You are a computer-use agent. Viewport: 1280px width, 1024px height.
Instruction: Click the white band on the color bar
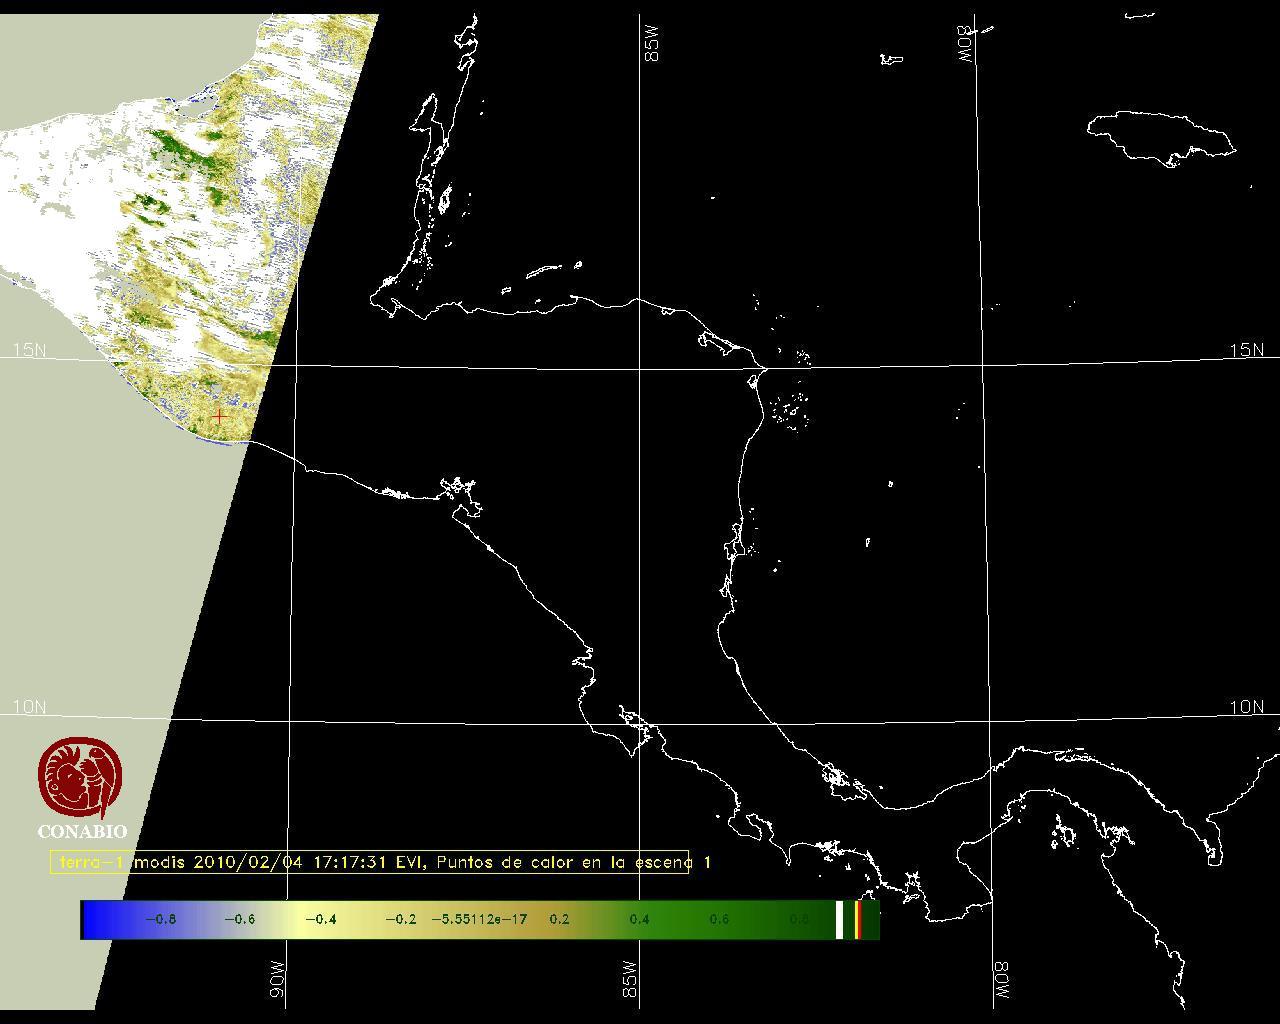[x=839, y=919]
